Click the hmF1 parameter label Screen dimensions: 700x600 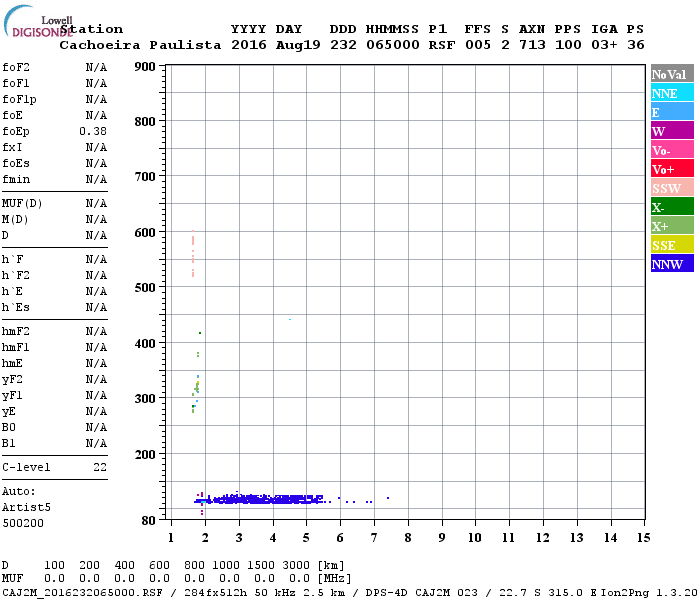click(16, 348)
